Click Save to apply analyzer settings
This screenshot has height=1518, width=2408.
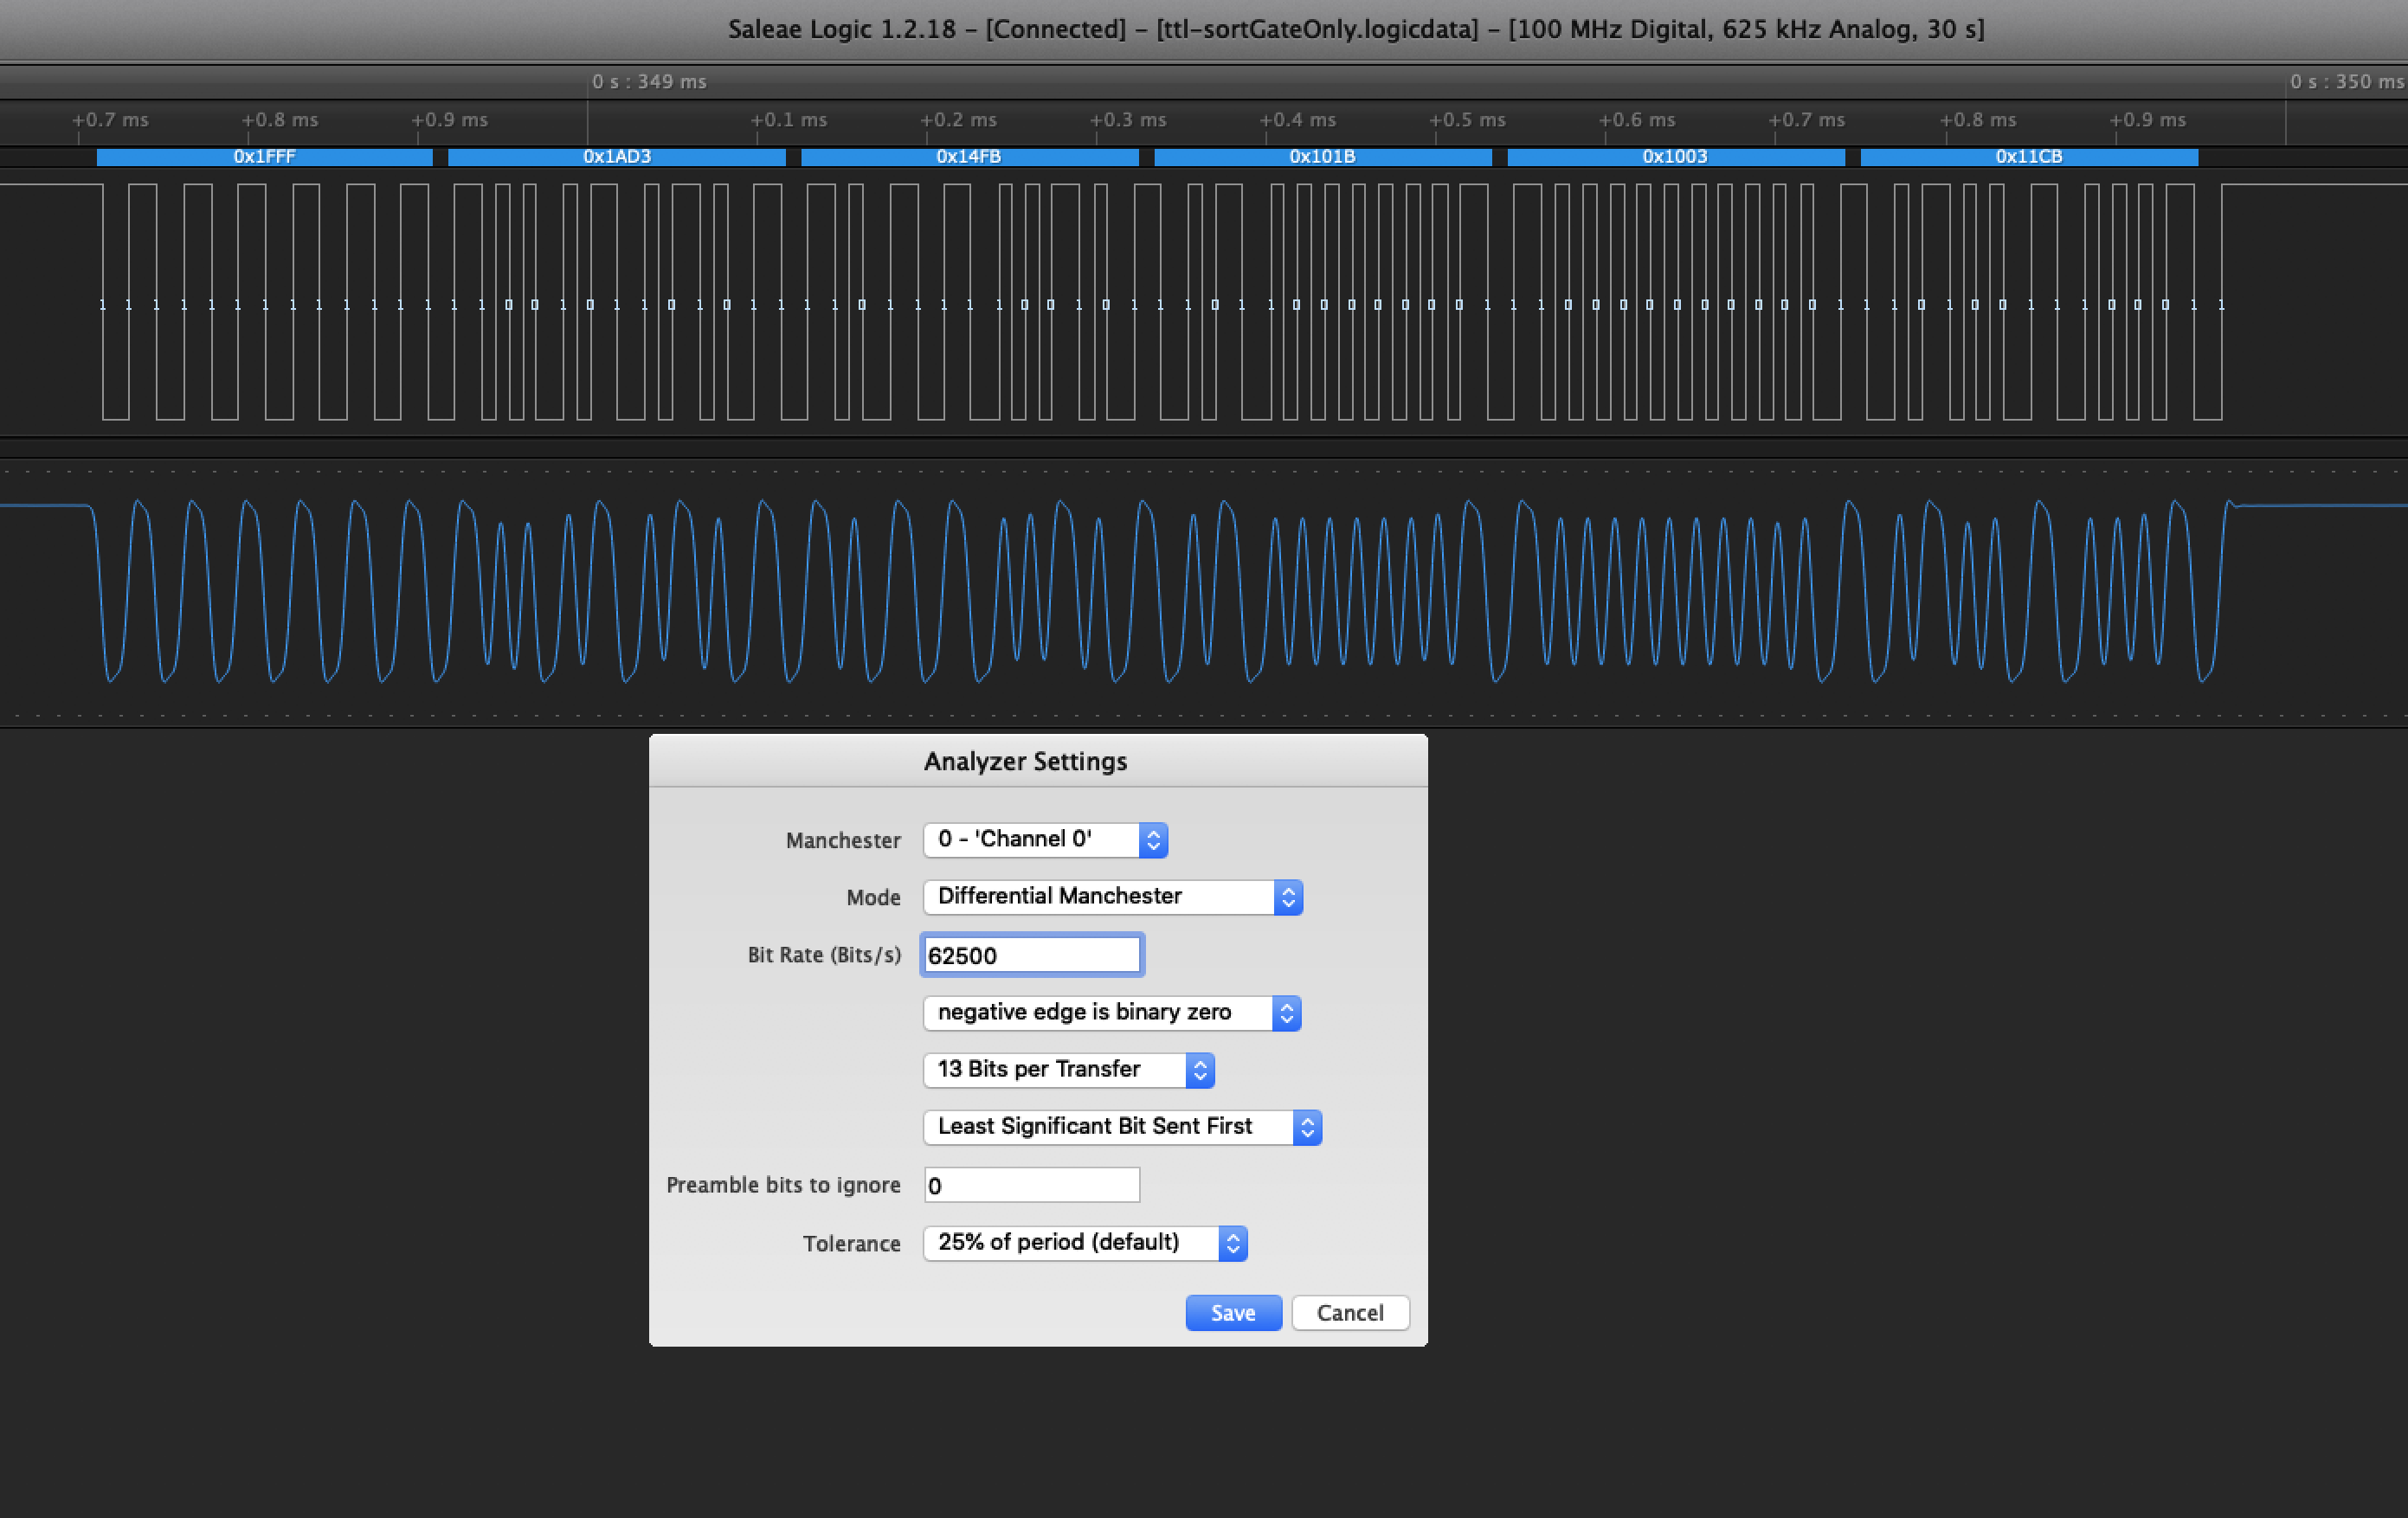tap(1233, 1312)
